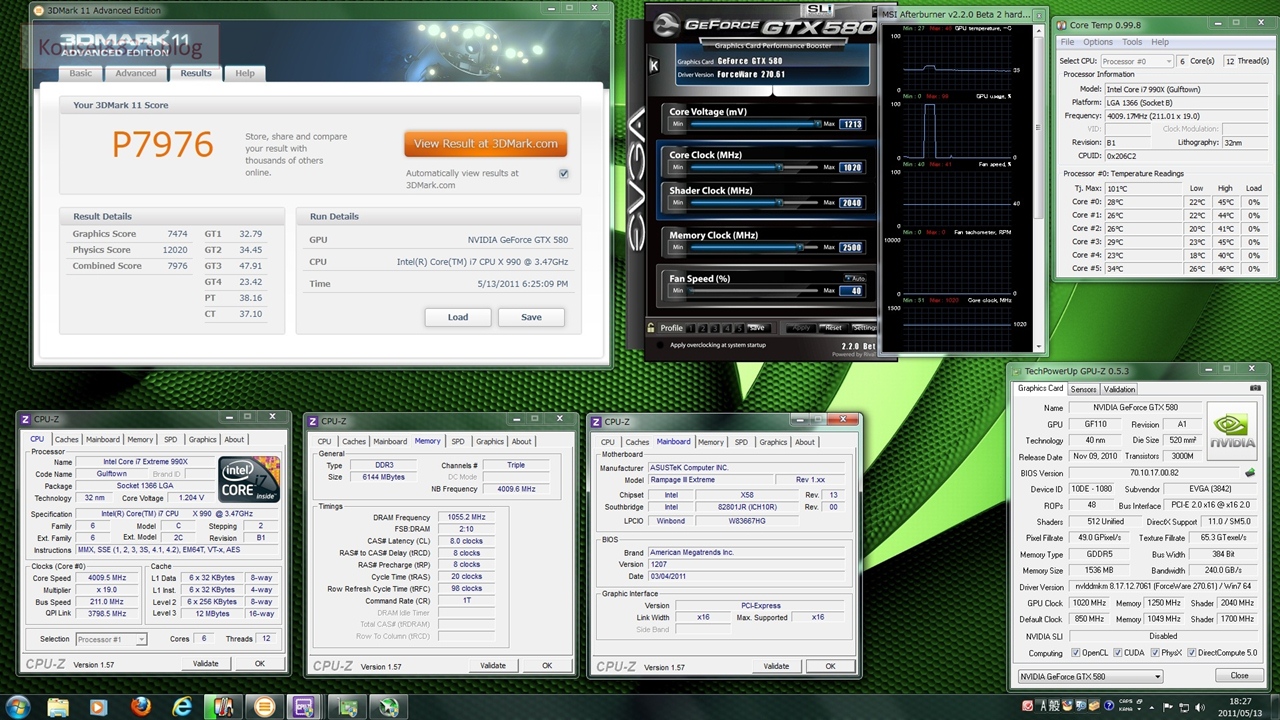Toggle DirectCompute 5.0 checkbox in GPU-Z
Viewport: 1280px width, 720px height.
click(1190, 653)
